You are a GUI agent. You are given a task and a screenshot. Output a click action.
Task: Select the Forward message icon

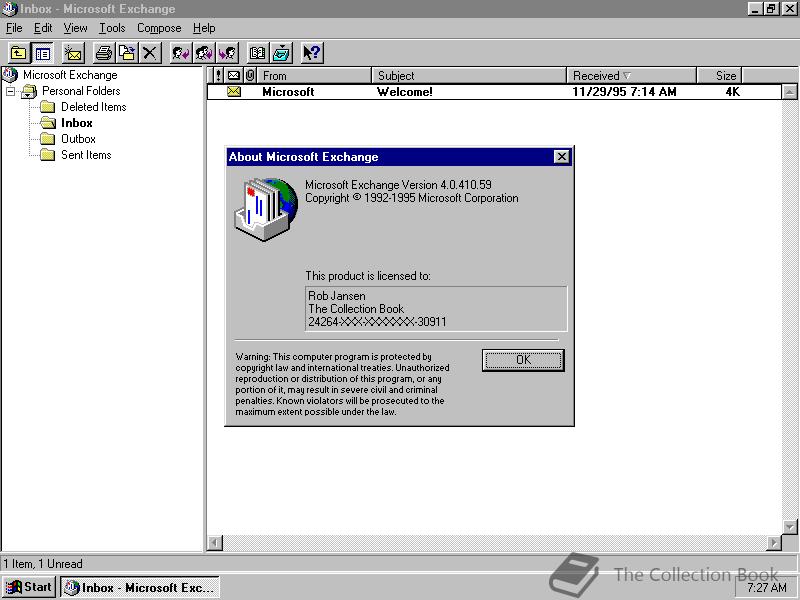226,53
